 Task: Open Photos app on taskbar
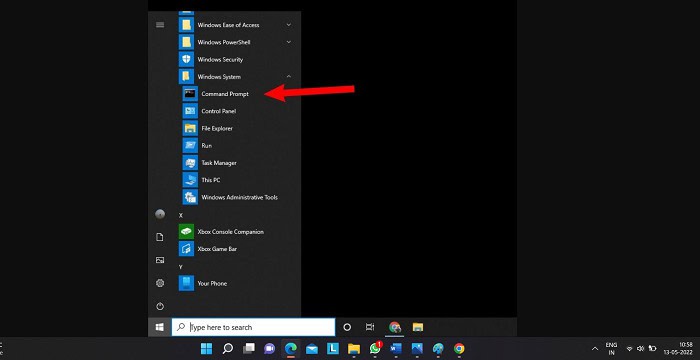point(417,348)
